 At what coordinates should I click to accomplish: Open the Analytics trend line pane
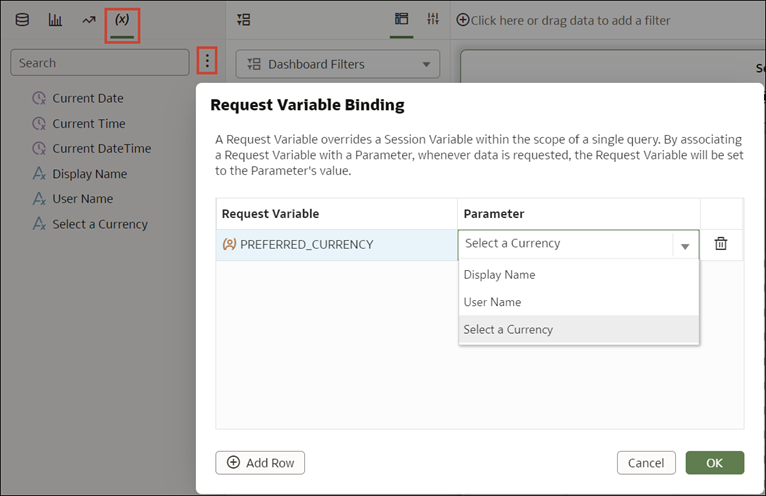[x=89, y=20]
